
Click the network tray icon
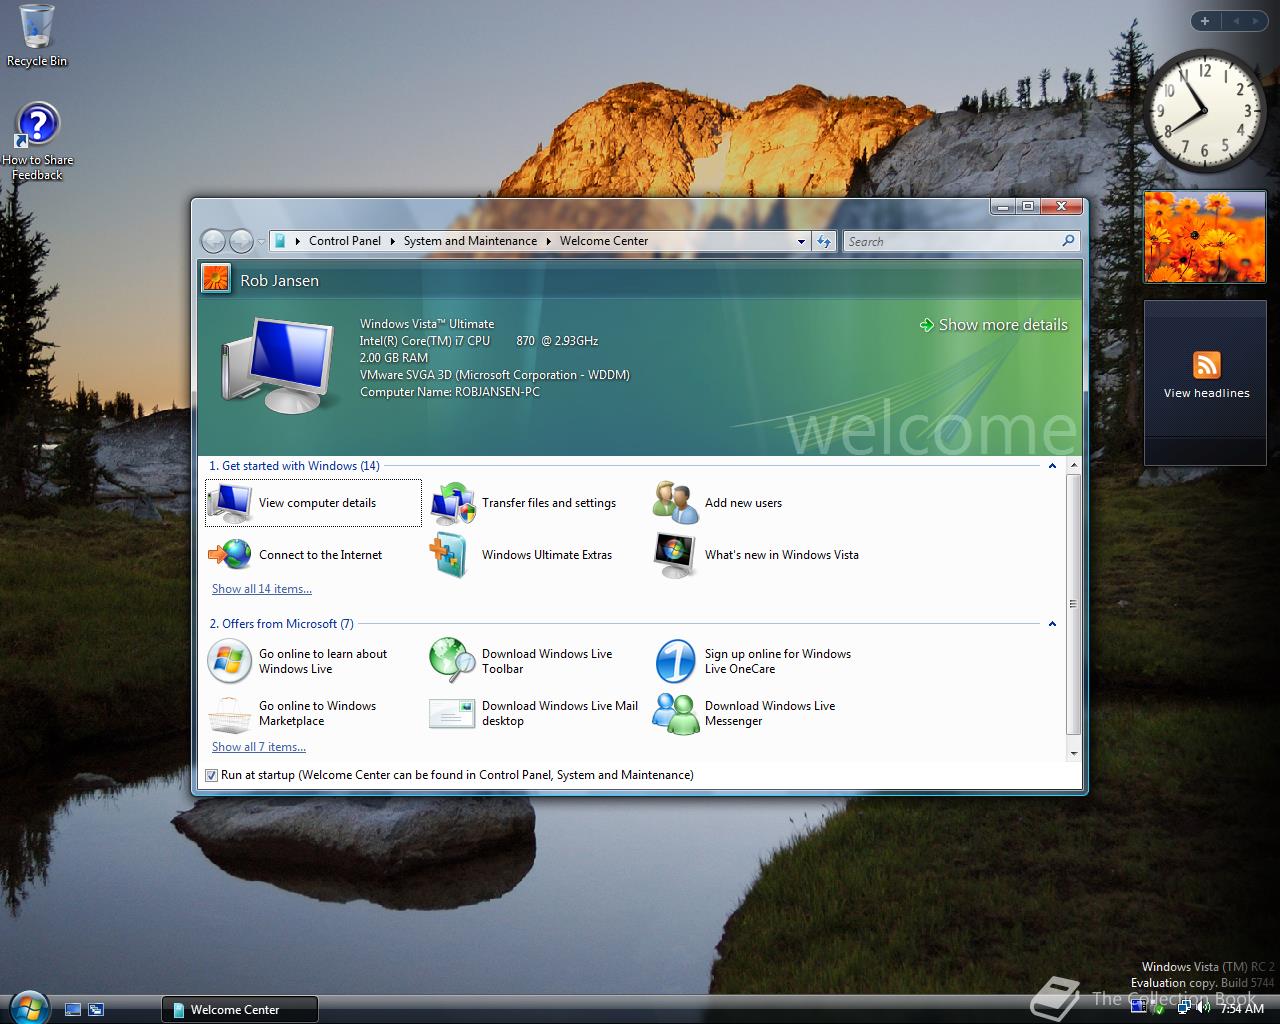[1184, 1008]
